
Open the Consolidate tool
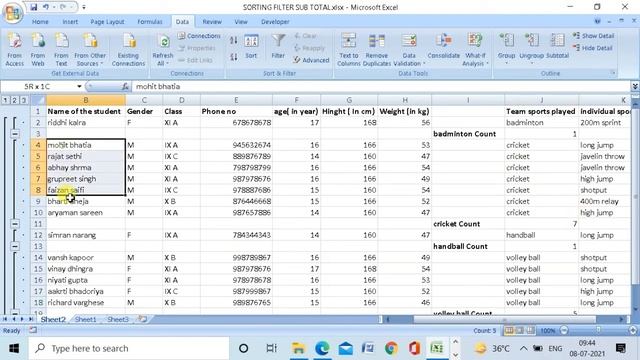point(444,47)
